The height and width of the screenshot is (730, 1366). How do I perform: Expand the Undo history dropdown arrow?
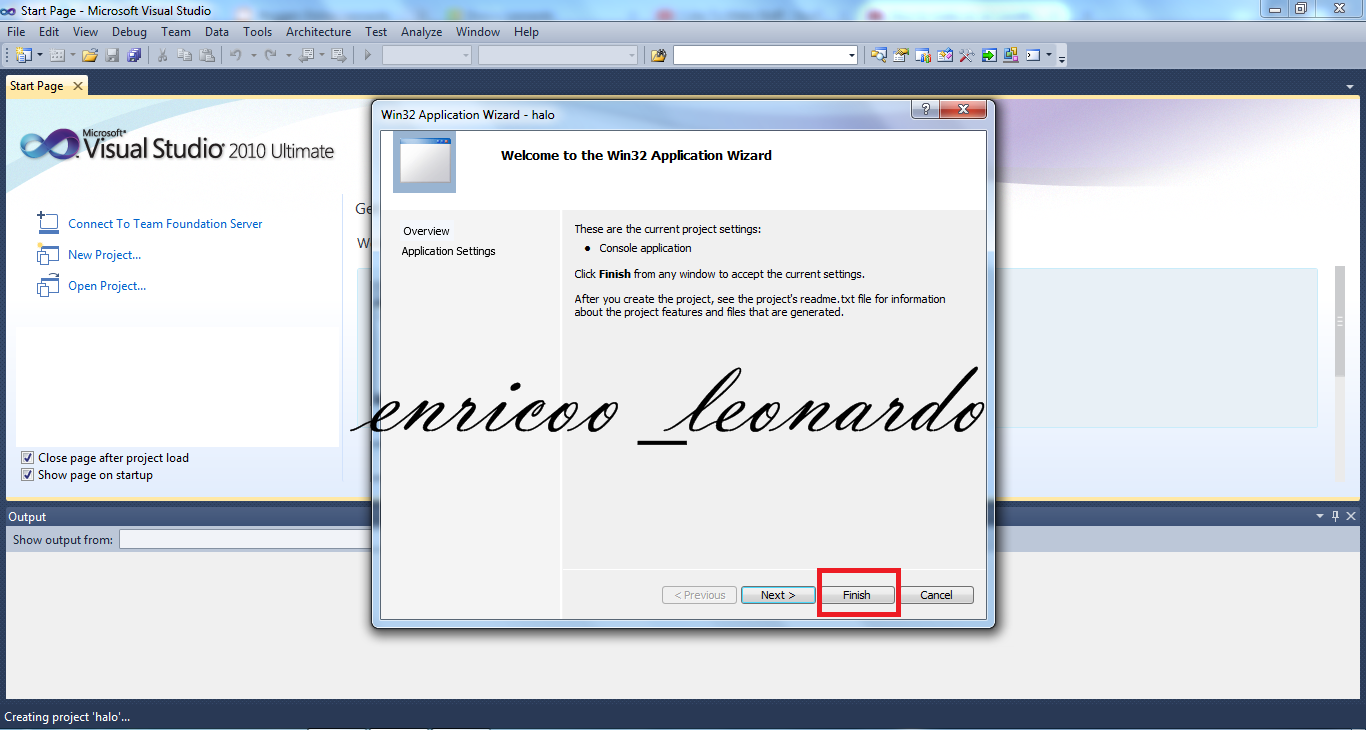[x=252, y=55]
